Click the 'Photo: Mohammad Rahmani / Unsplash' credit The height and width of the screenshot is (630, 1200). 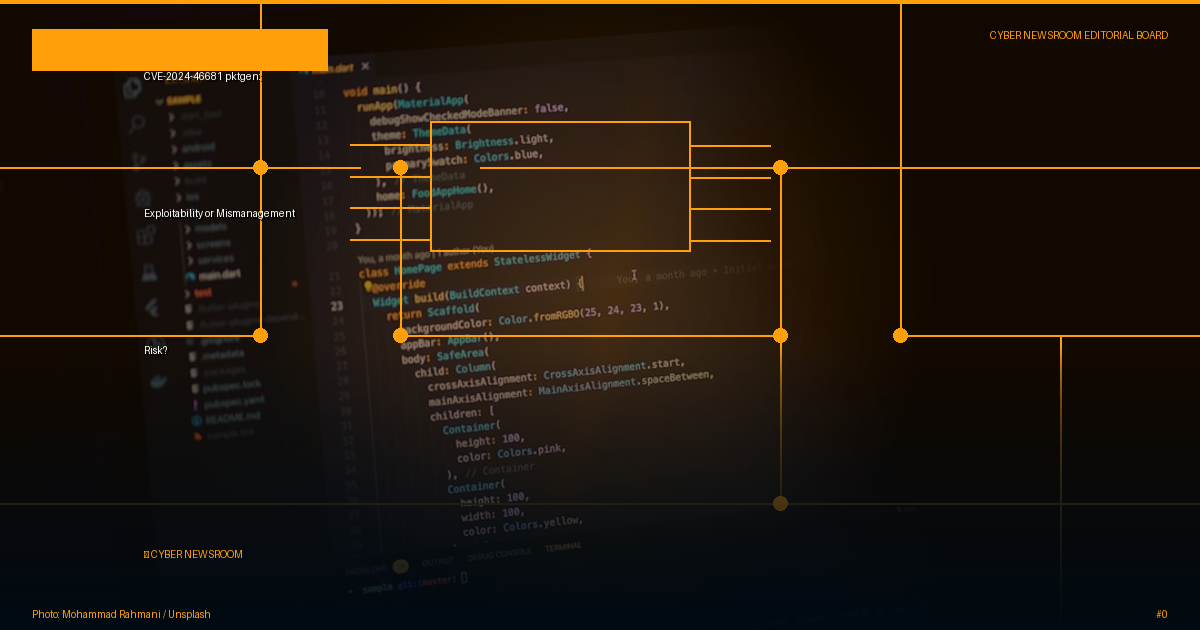[121, 614]
